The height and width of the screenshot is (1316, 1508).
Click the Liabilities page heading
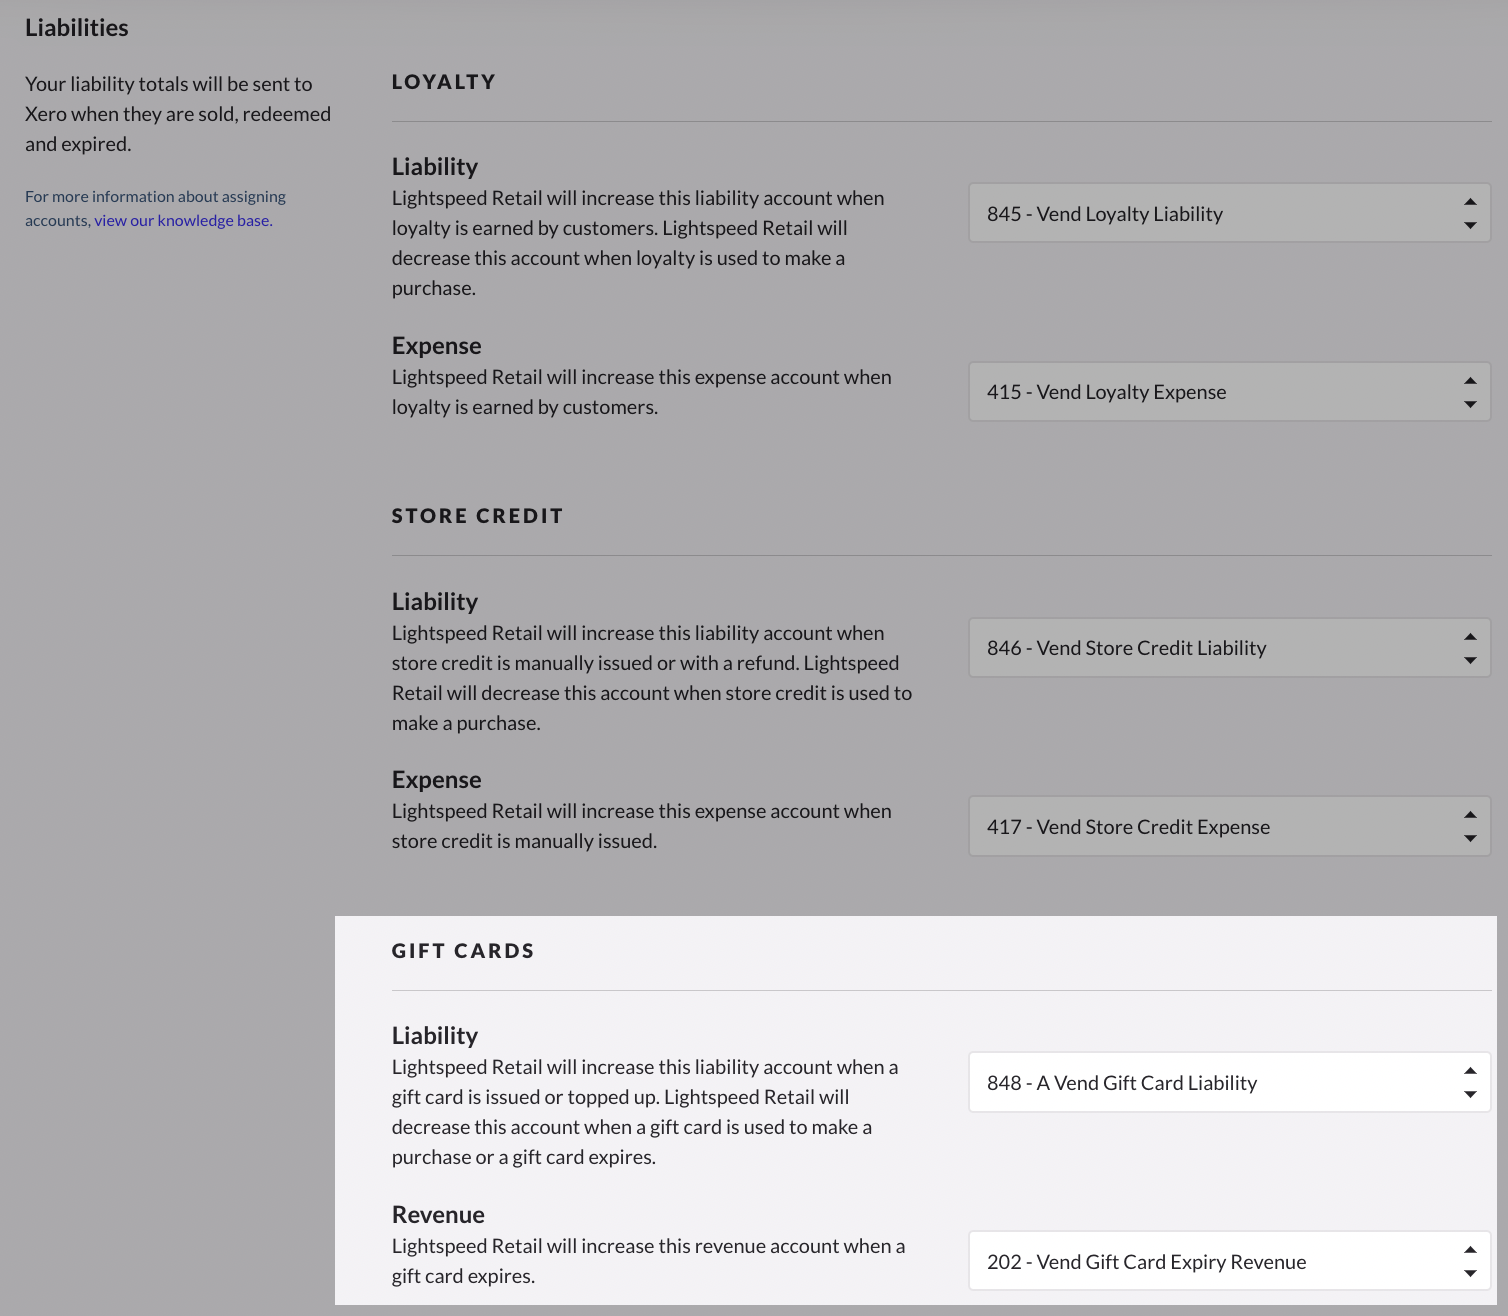pyautogui.click(x=77, y=28)
